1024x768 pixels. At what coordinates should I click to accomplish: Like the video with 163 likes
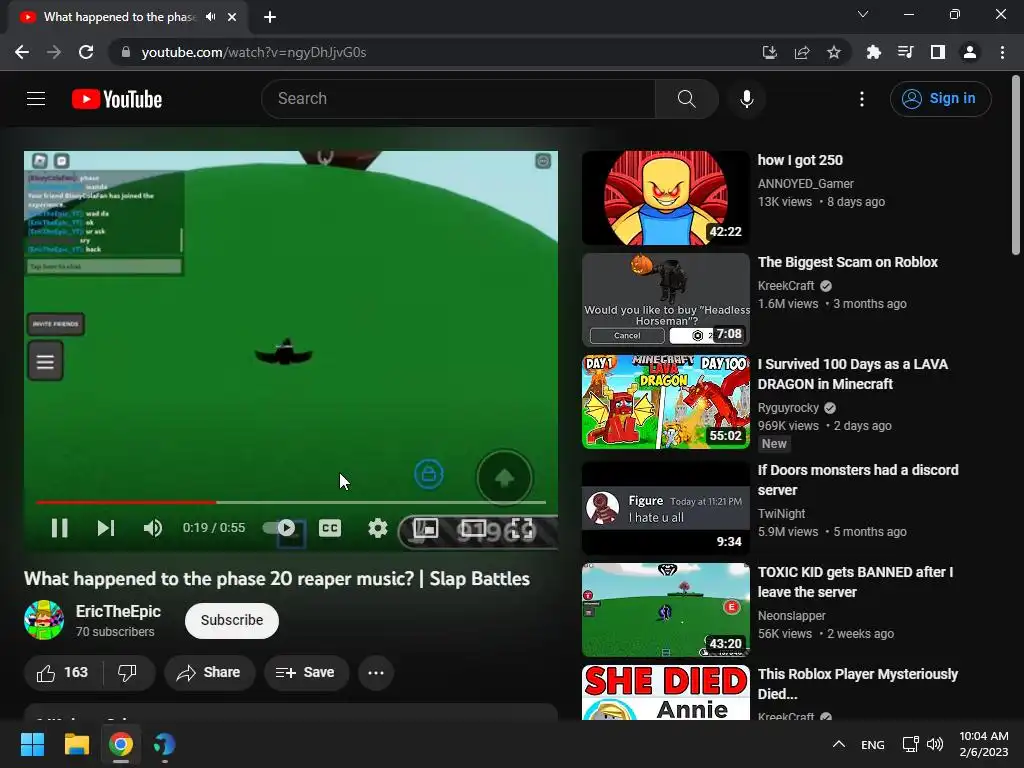click(x=63, y=673)
